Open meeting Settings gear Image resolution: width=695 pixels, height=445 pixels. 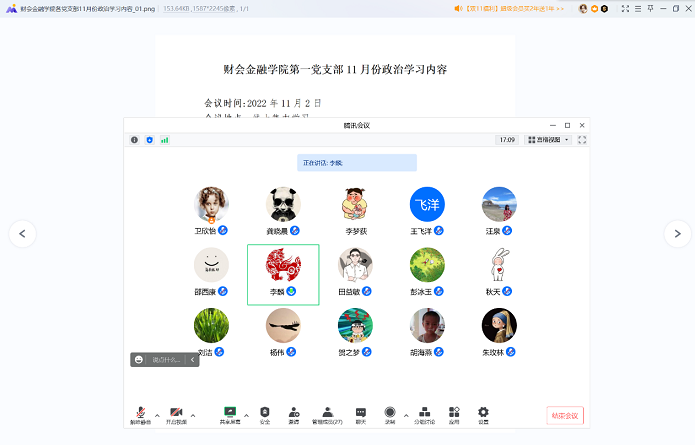tap(483, 413)
